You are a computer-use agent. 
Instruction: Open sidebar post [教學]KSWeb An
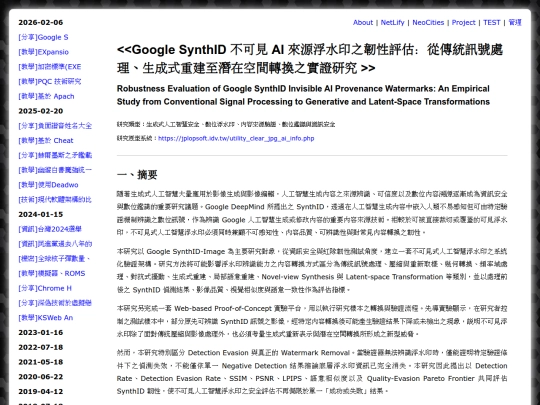point(46,318)
